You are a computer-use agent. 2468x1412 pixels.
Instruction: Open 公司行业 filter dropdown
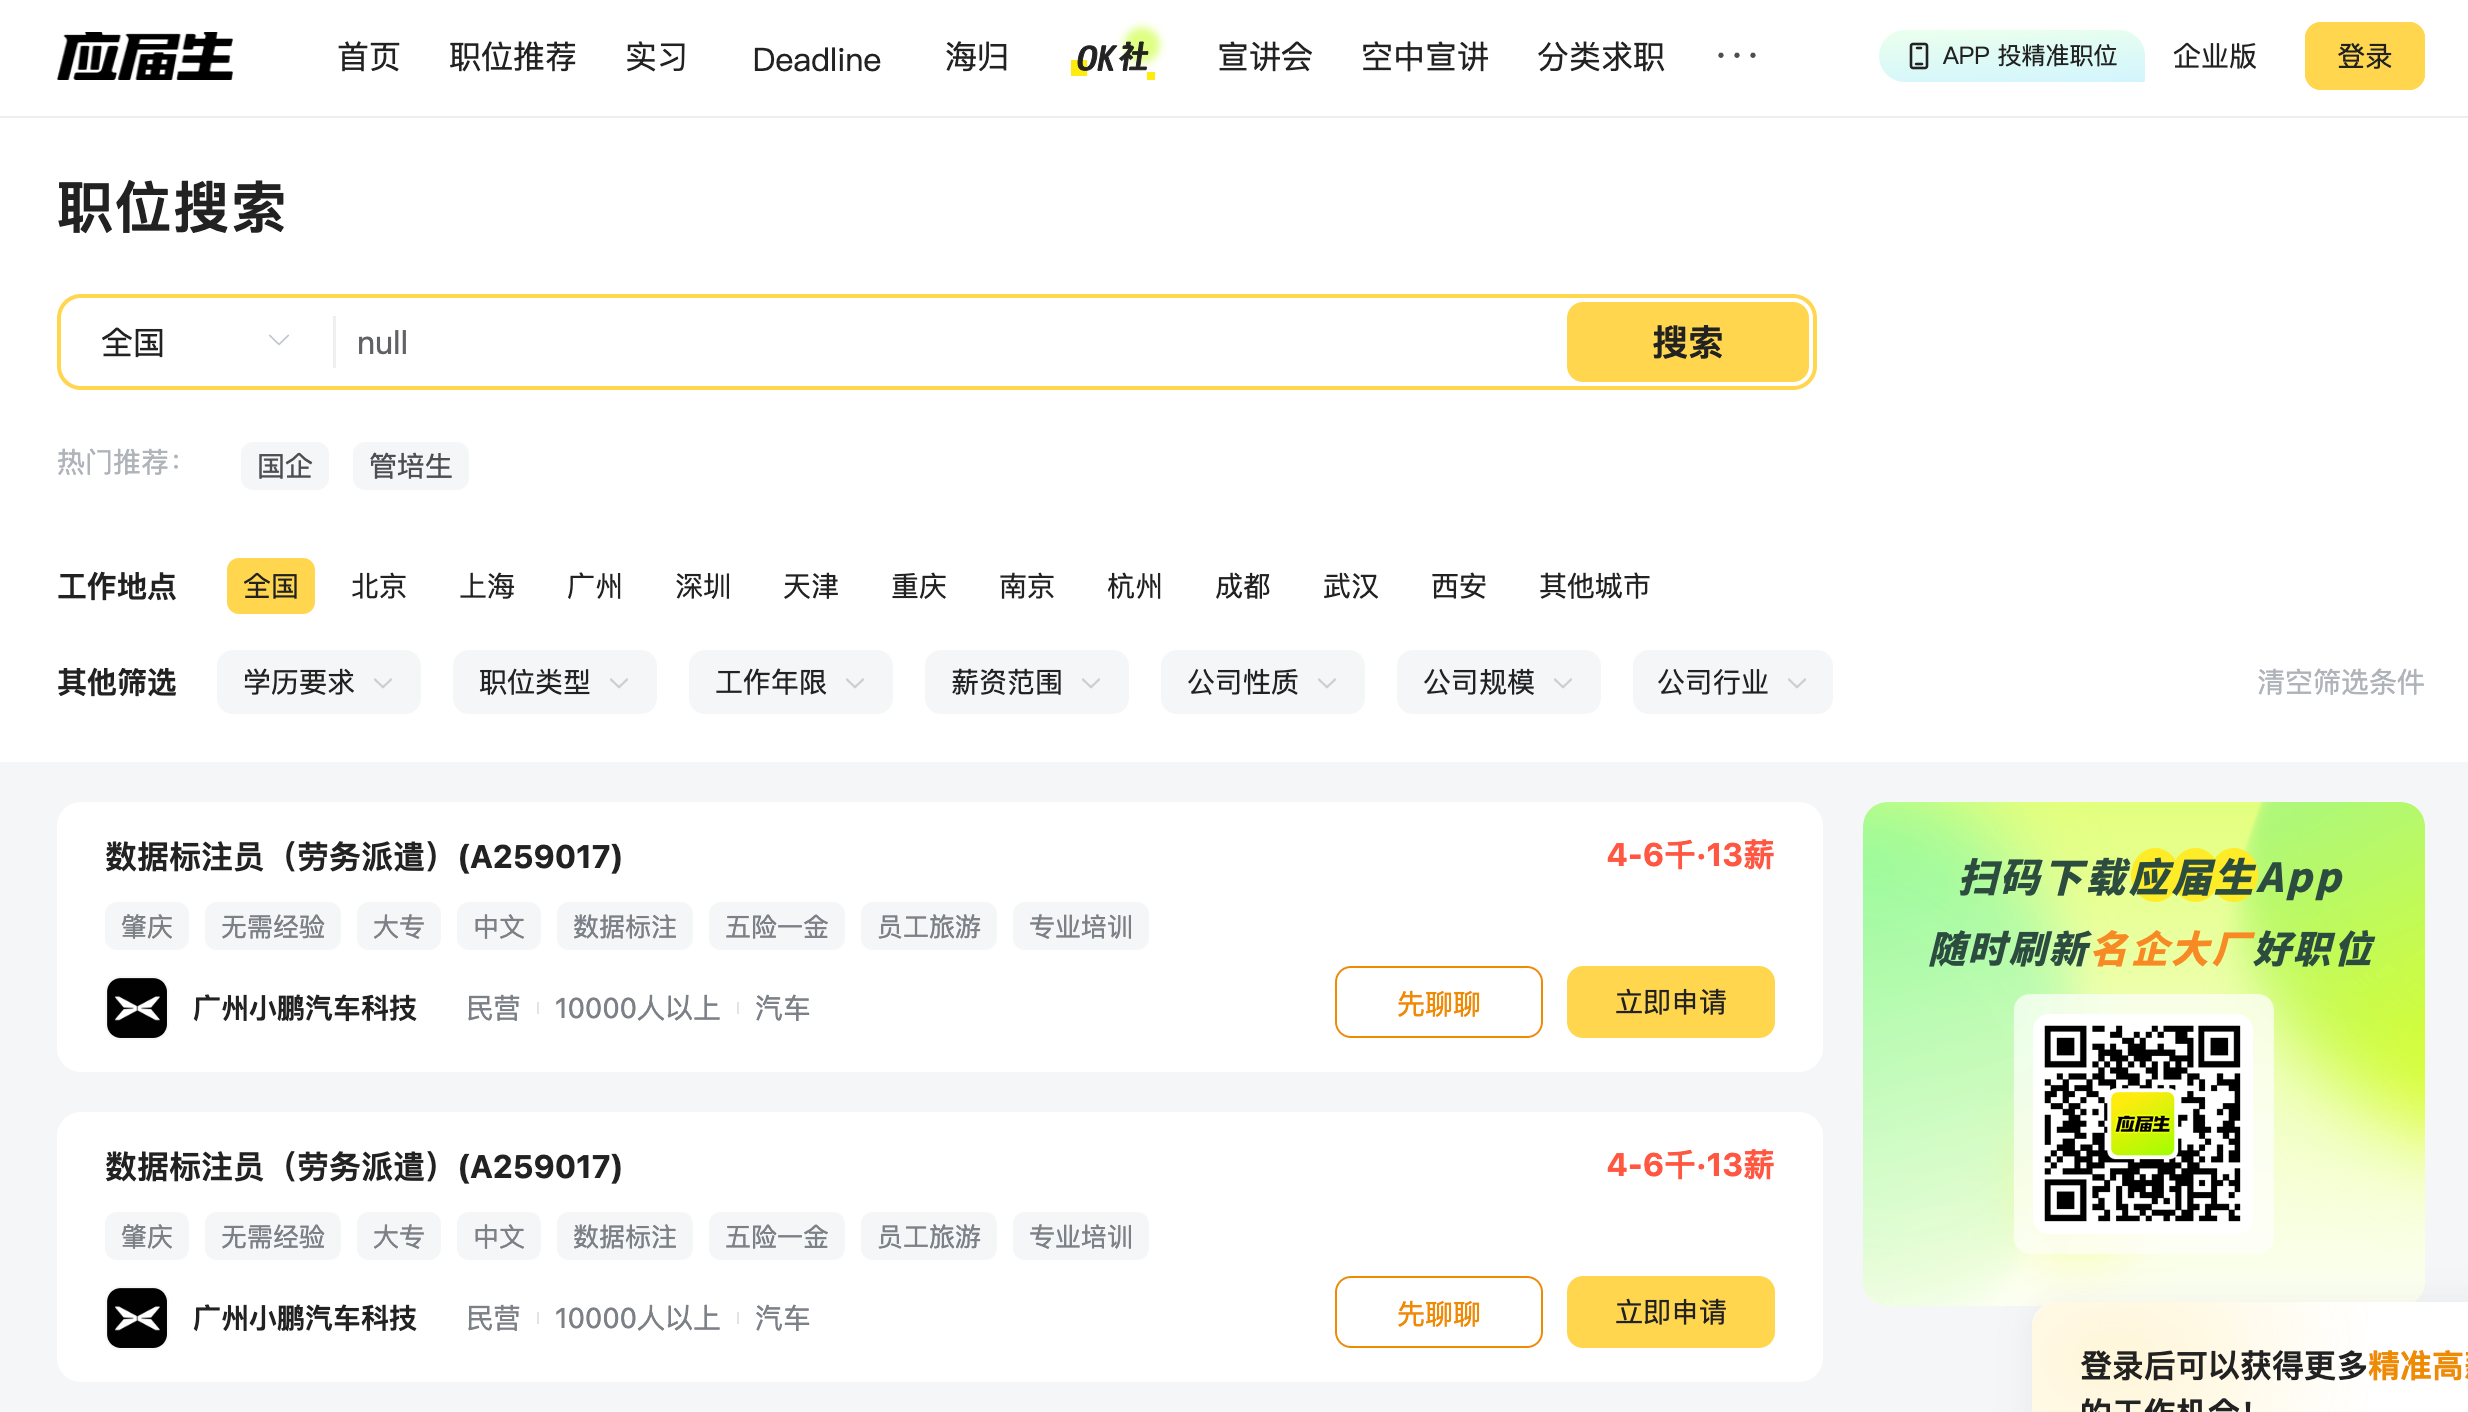tap(1732, 682)
